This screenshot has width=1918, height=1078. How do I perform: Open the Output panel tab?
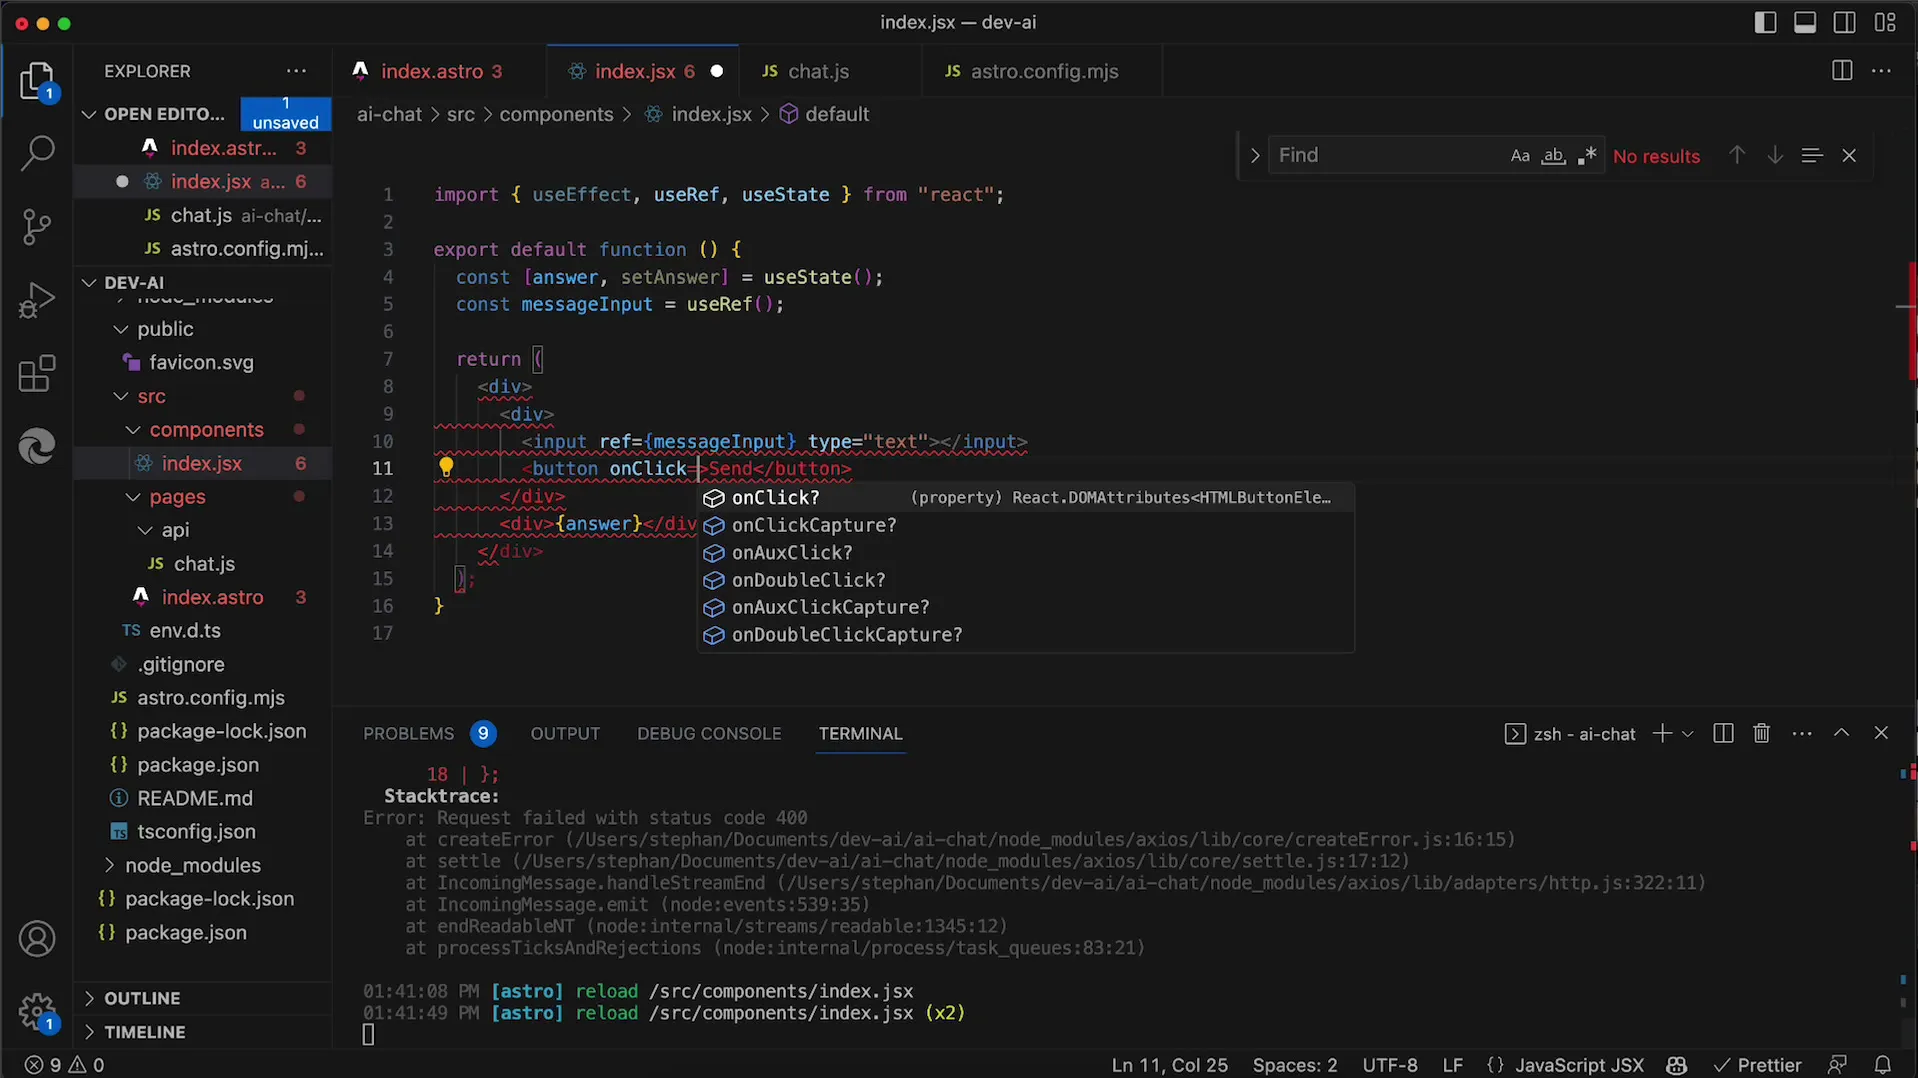(x=565, y=733)
